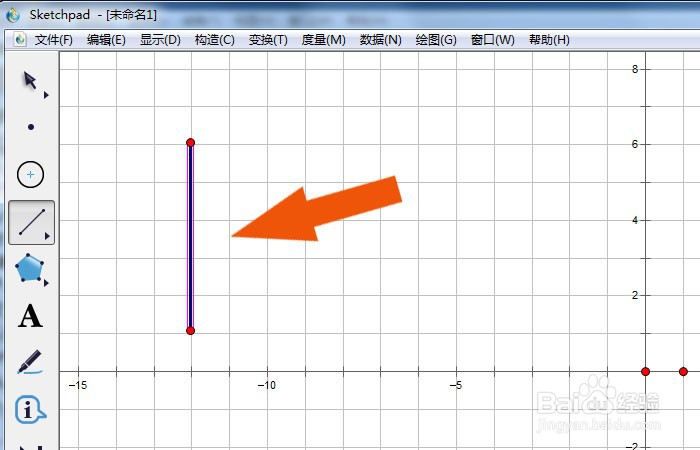This screenshot has height=450, width=700.
Task: Click the x-axis label −15
Action: tap(78, 385)
